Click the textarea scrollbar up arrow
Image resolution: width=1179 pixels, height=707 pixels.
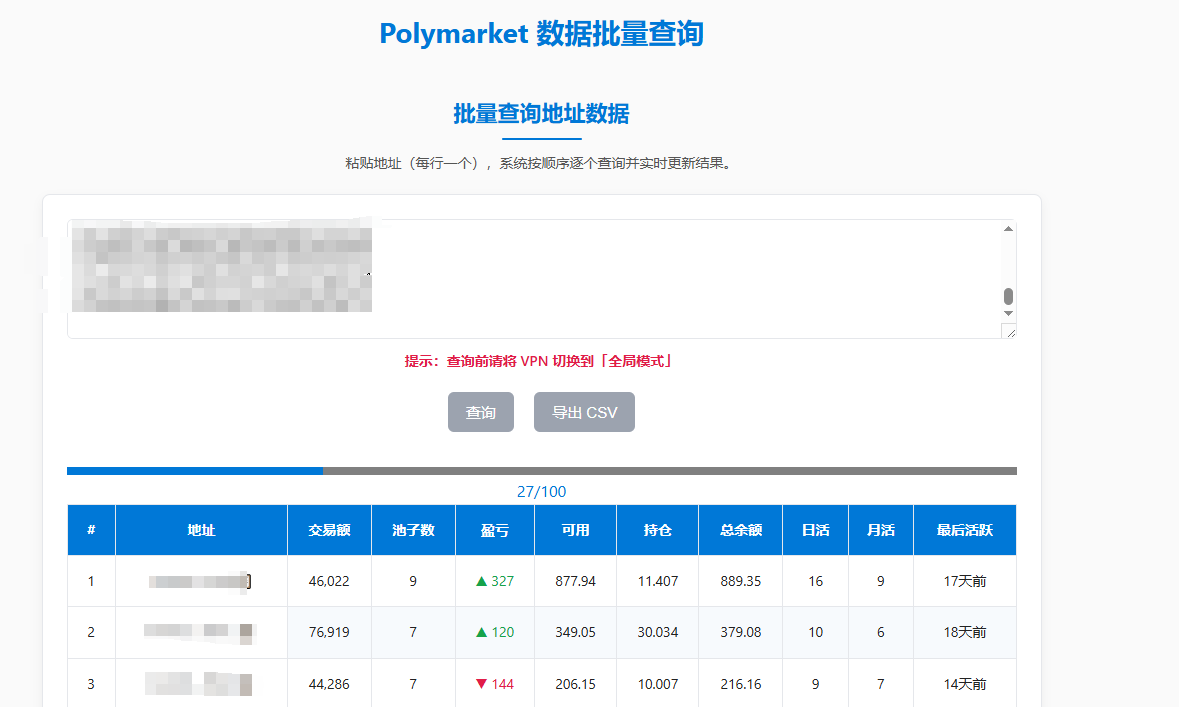click(x=1008, y=229)
